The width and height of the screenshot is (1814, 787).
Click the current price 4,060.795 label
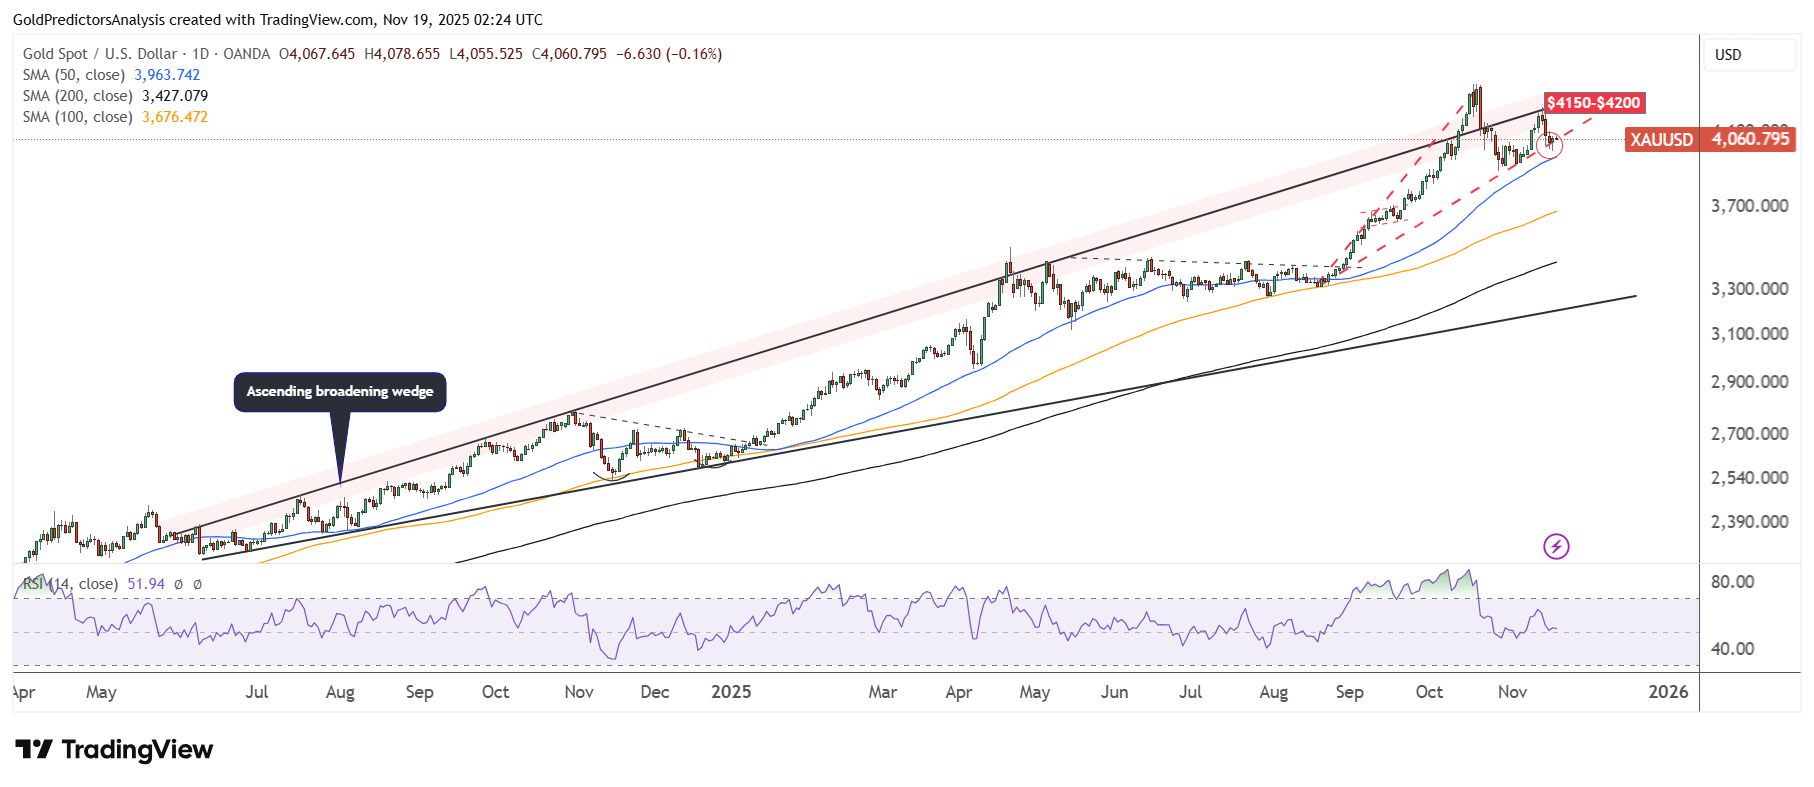pyautogui.click(x=1750, y=140)
